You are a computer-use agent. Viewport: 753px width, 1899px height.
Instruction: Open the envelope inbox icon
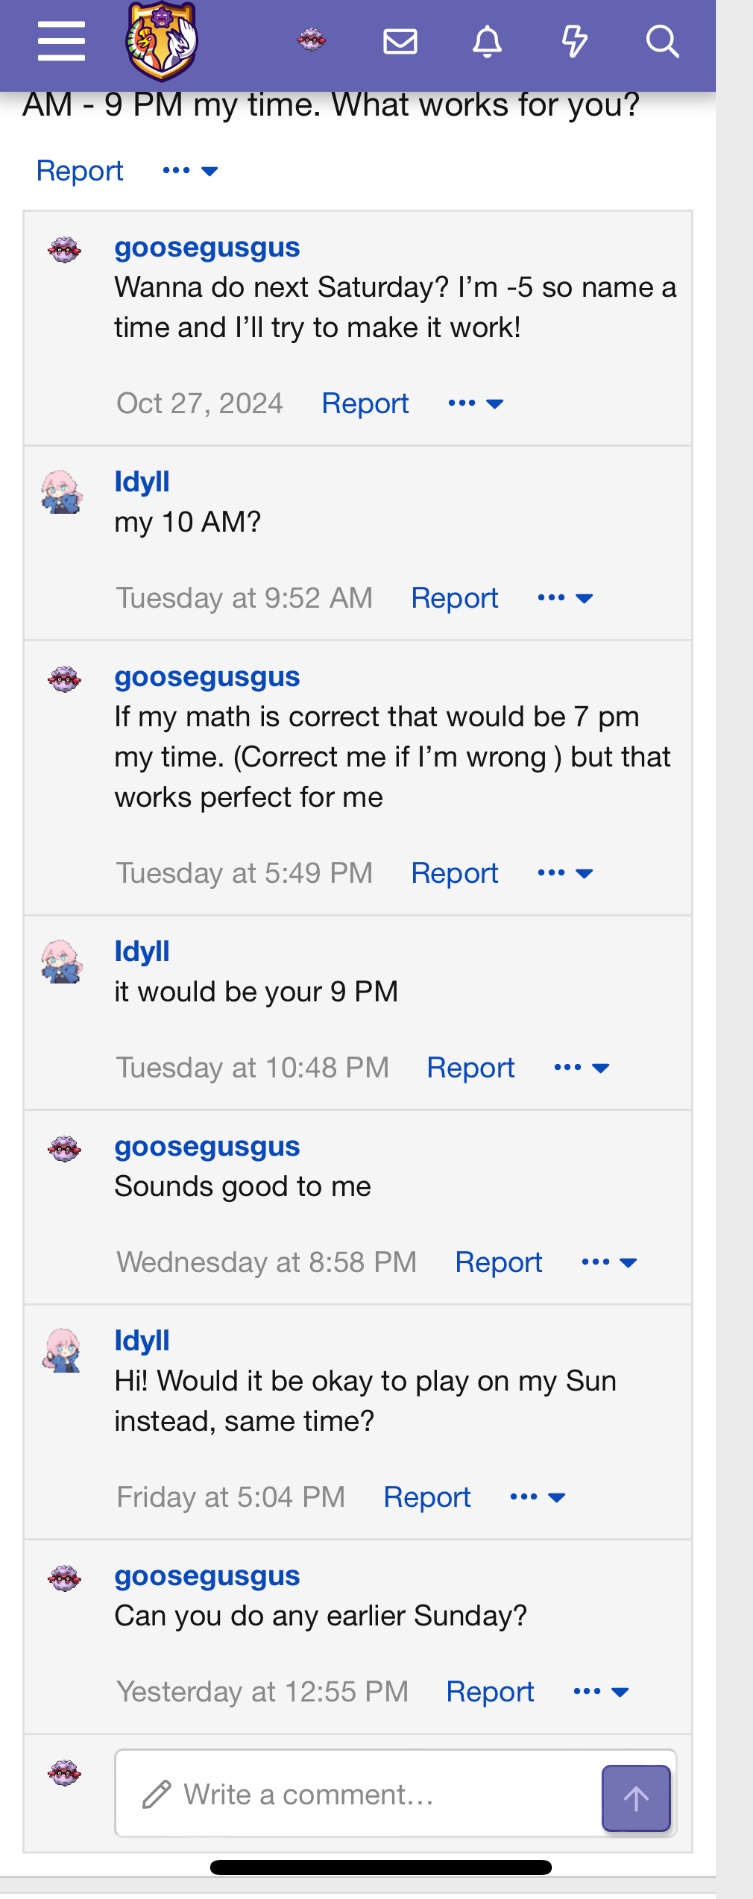point(400,41)
